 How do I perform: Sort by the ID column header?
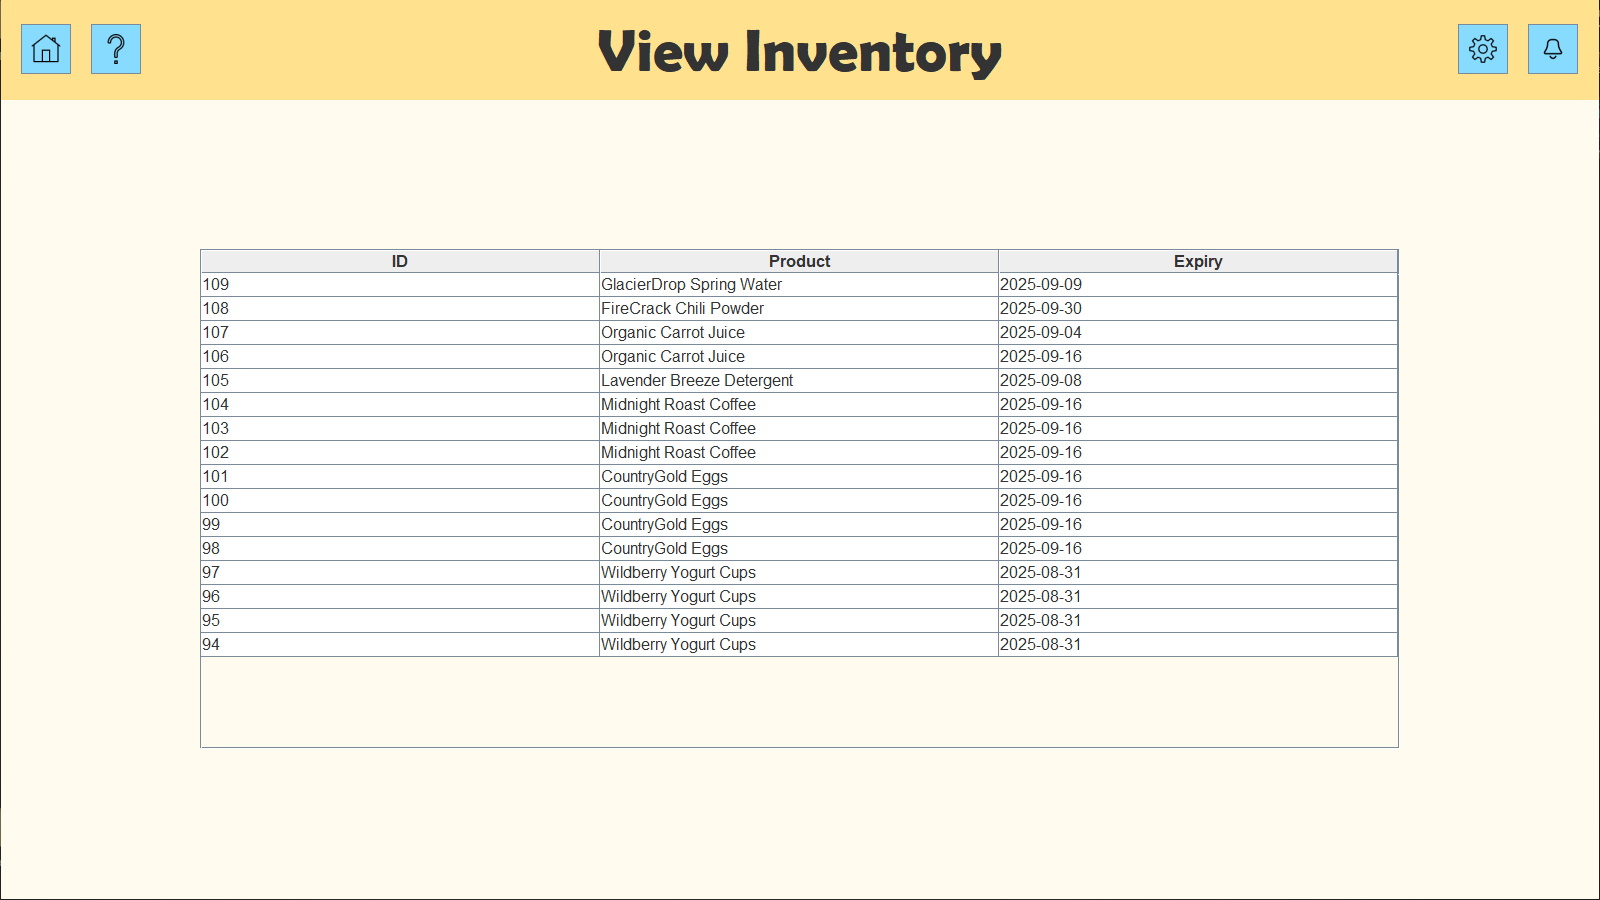point(400,261)
